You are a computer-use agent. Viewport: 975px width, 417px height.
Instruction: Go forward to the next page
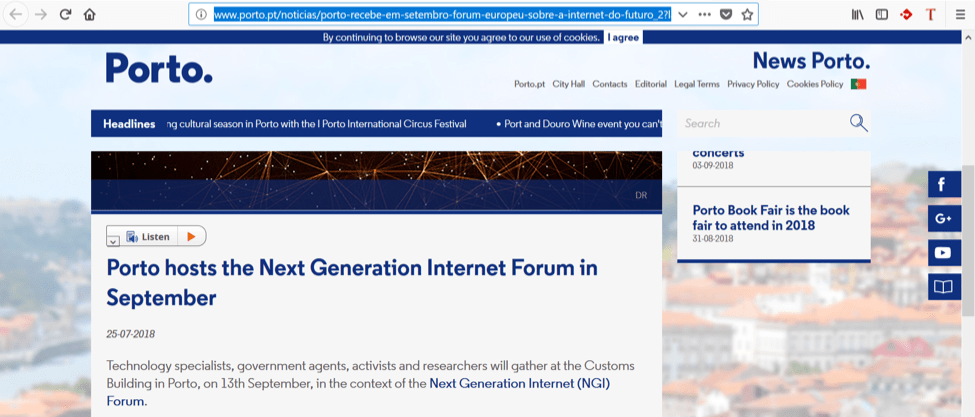(x=41, y=15)
